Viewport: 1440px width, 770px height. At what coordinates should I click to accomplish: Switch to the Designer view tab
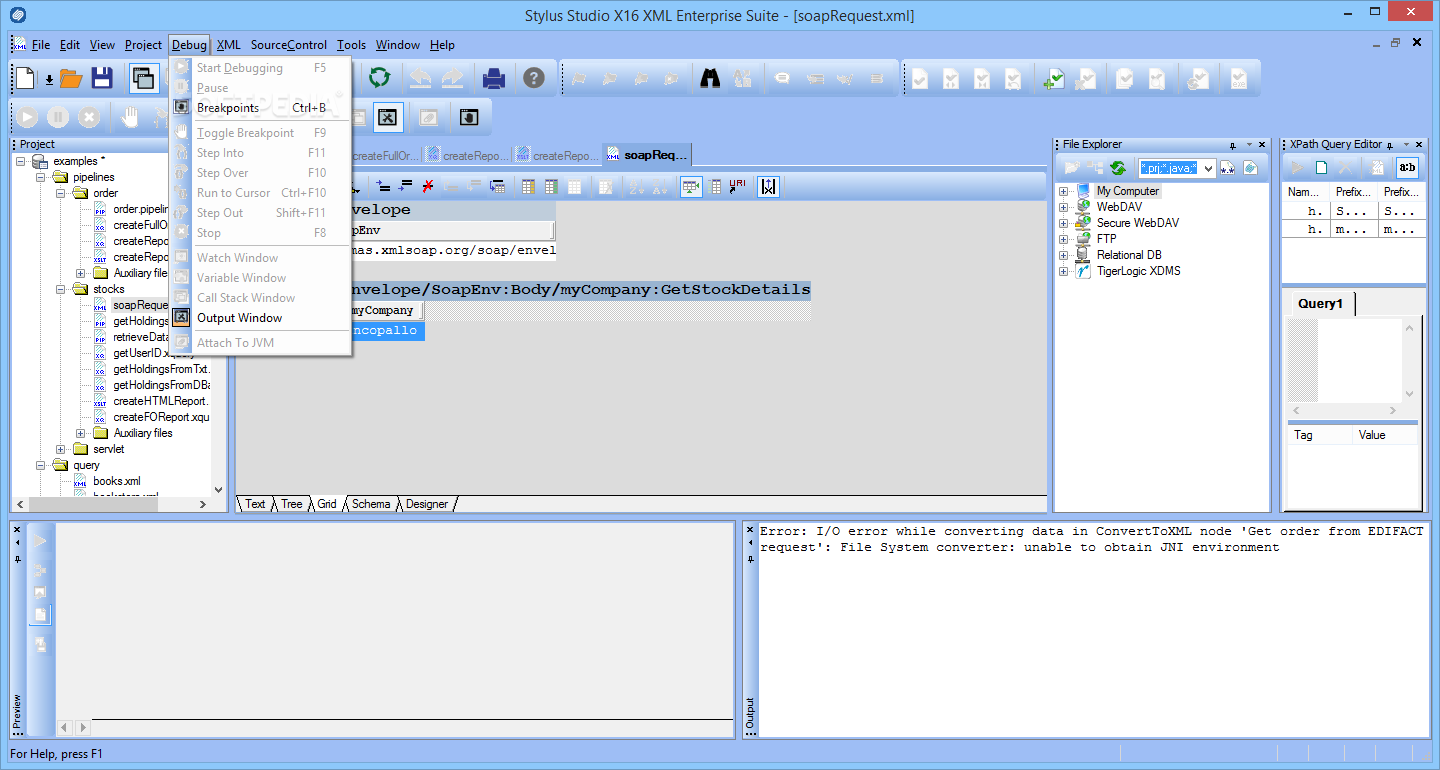[427, 504]
